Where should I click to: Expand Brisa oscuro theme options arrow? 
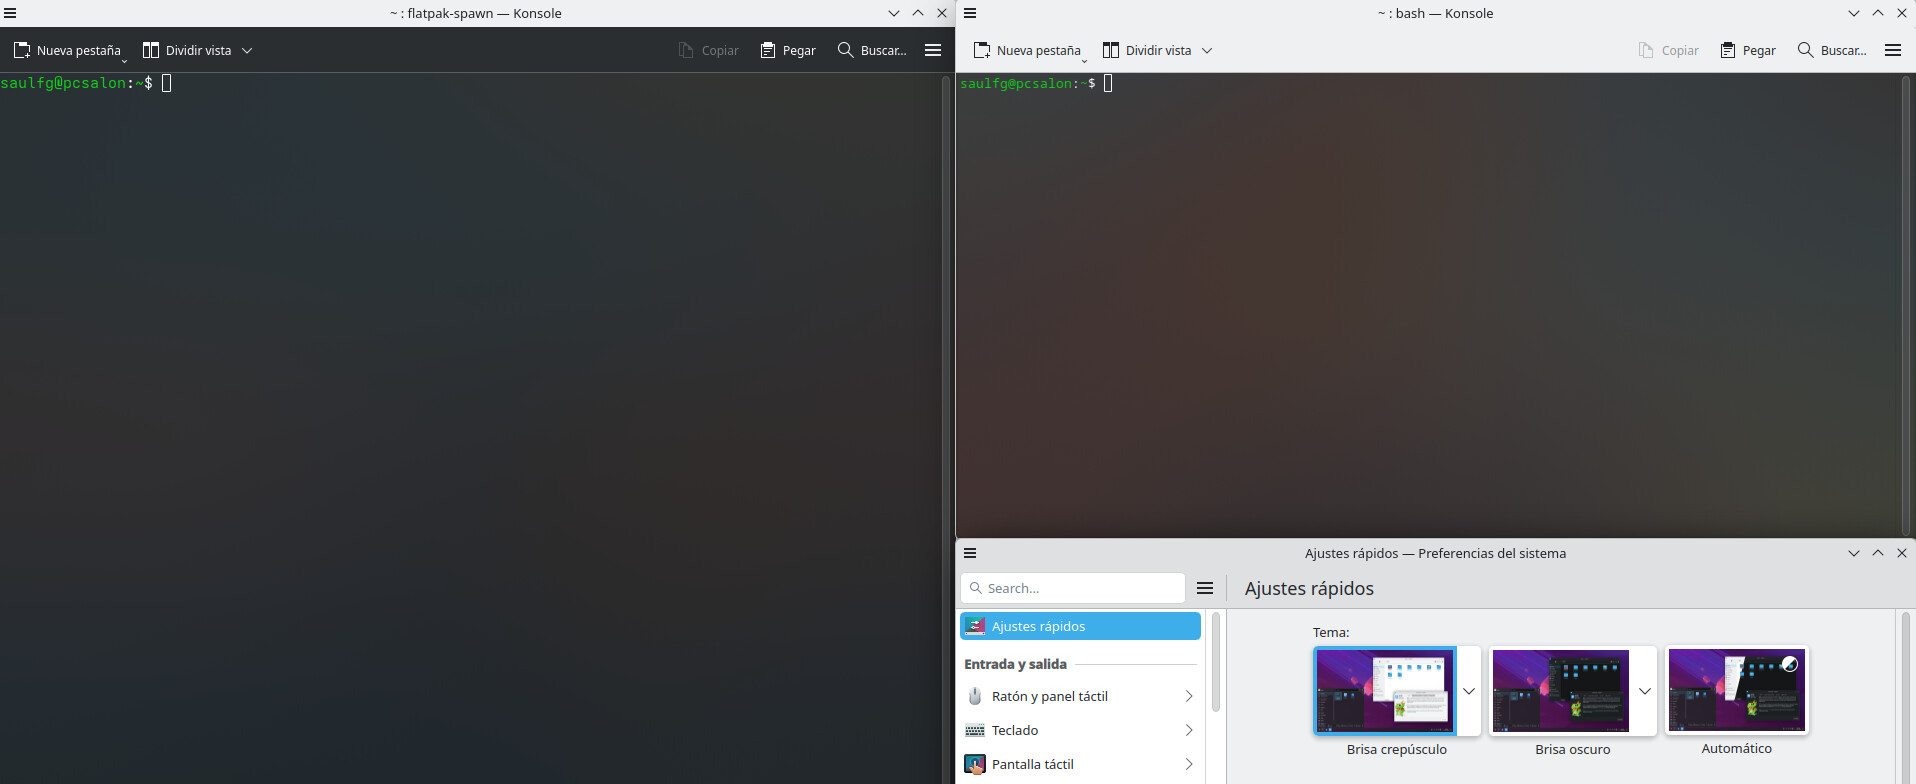pos(1645,691)
